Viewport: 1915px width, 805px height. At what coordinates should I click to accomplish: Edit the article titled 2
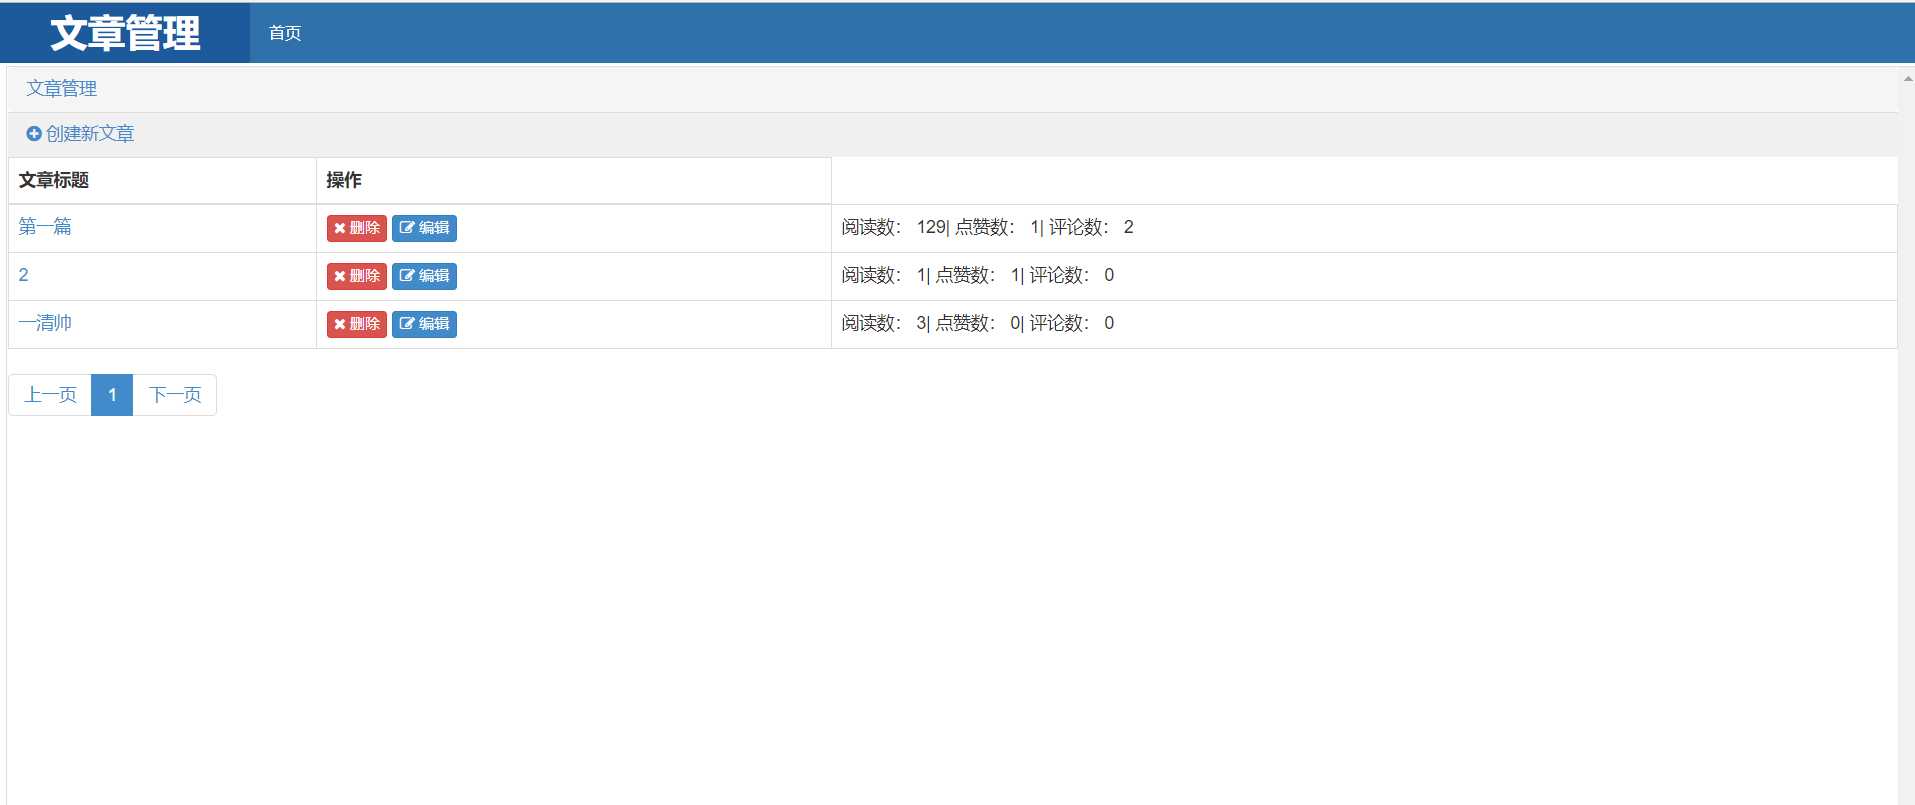pos(424,276)
